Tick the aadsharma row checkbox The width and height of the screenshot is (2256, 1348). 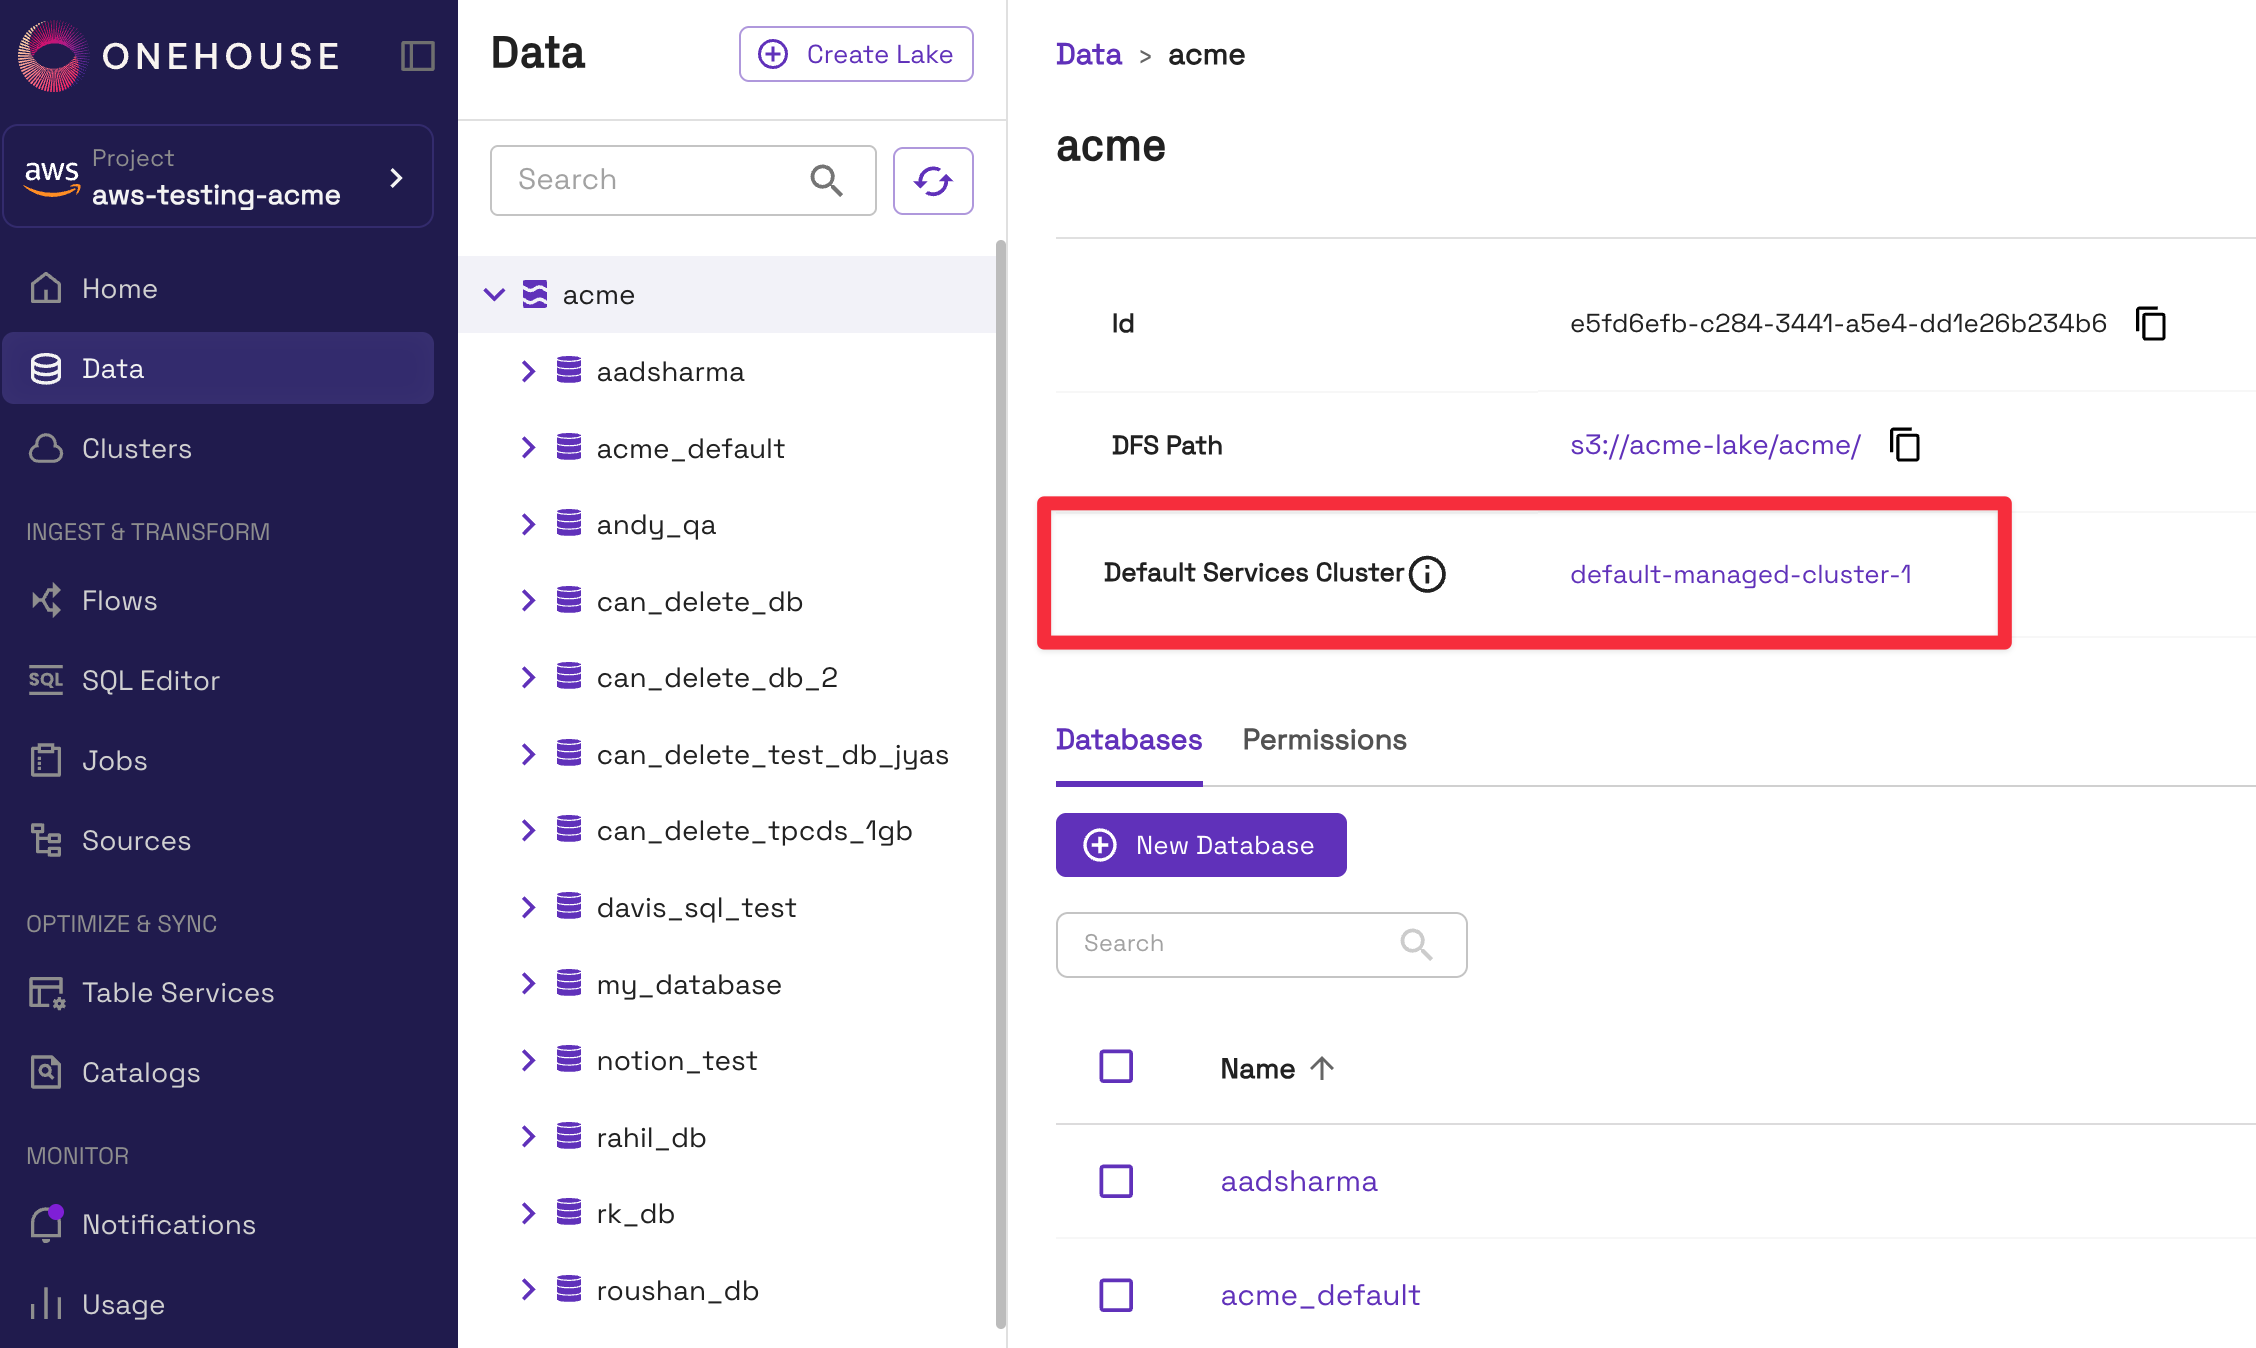coord(1116,1181)
